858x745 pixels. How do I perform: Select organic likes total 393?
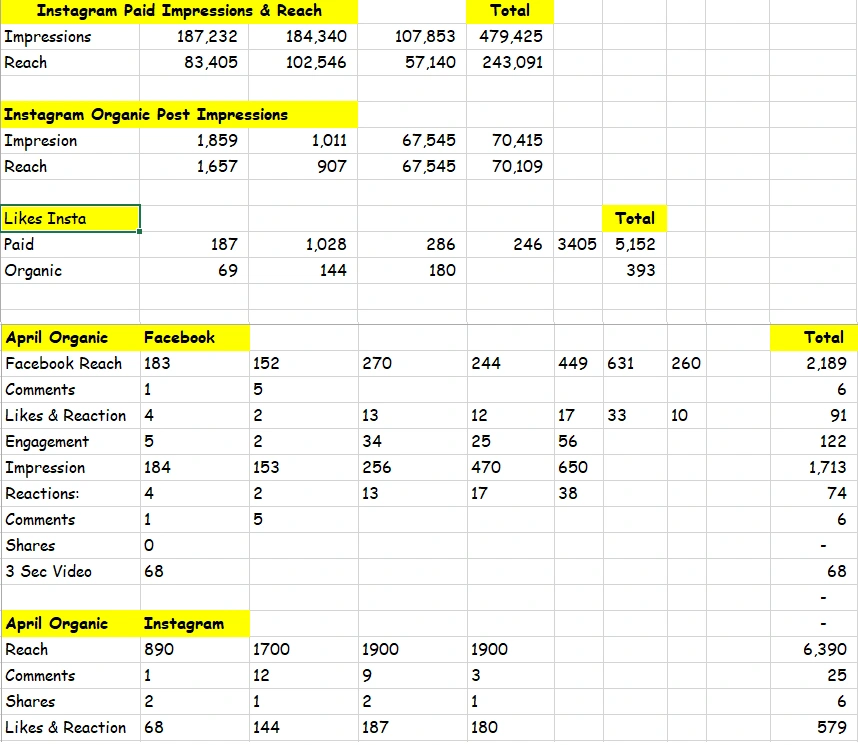tap(634, 270)
